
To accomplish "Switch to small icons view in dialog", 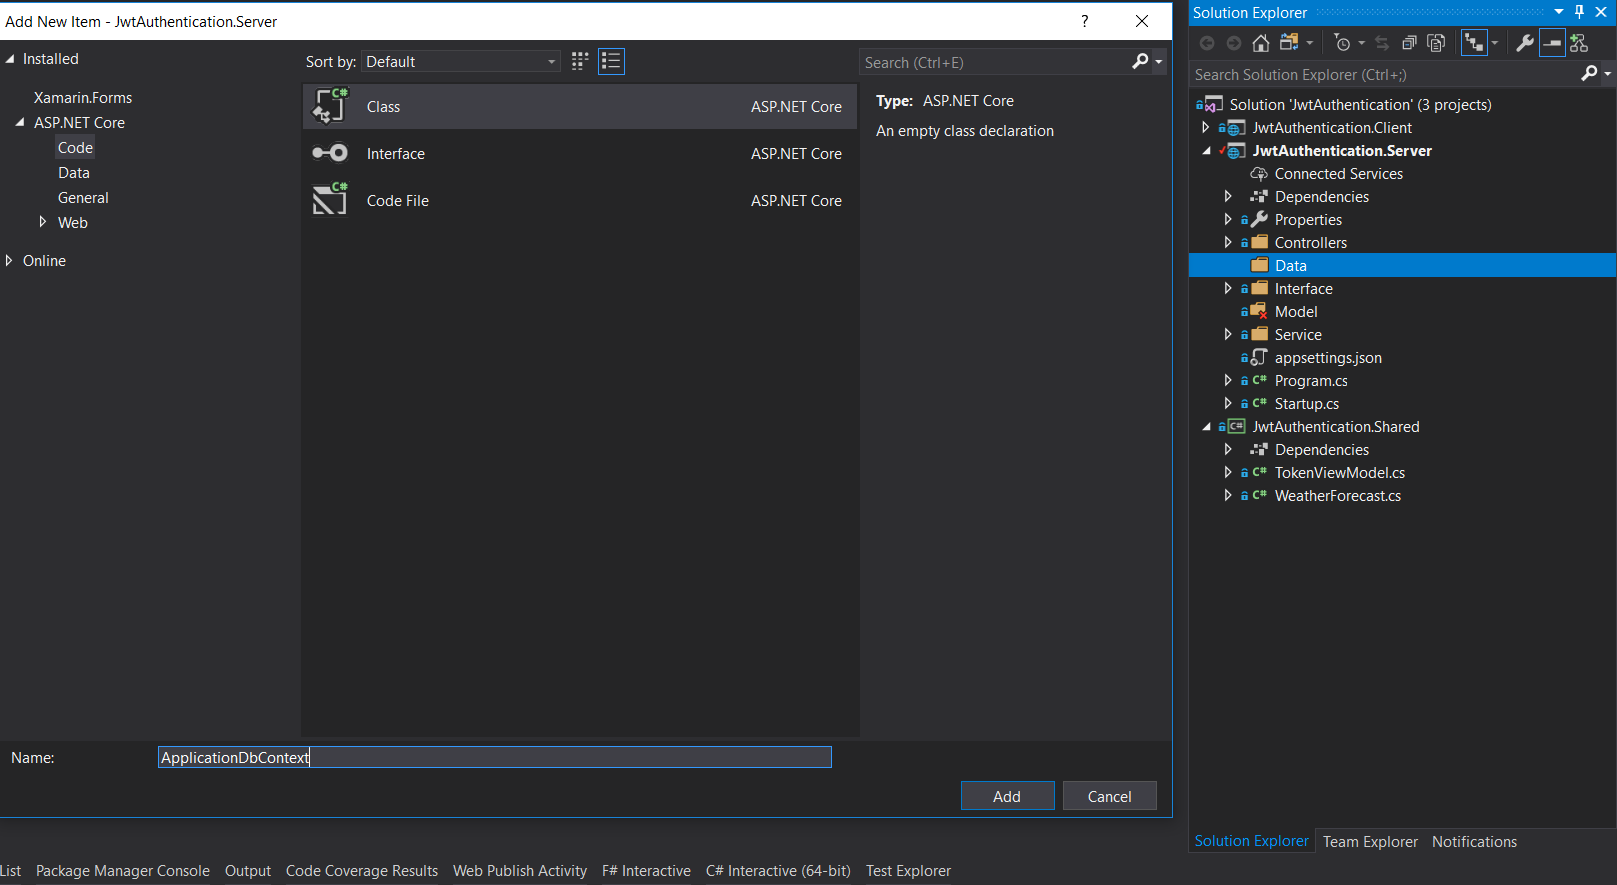I will [x=580, y=61].
